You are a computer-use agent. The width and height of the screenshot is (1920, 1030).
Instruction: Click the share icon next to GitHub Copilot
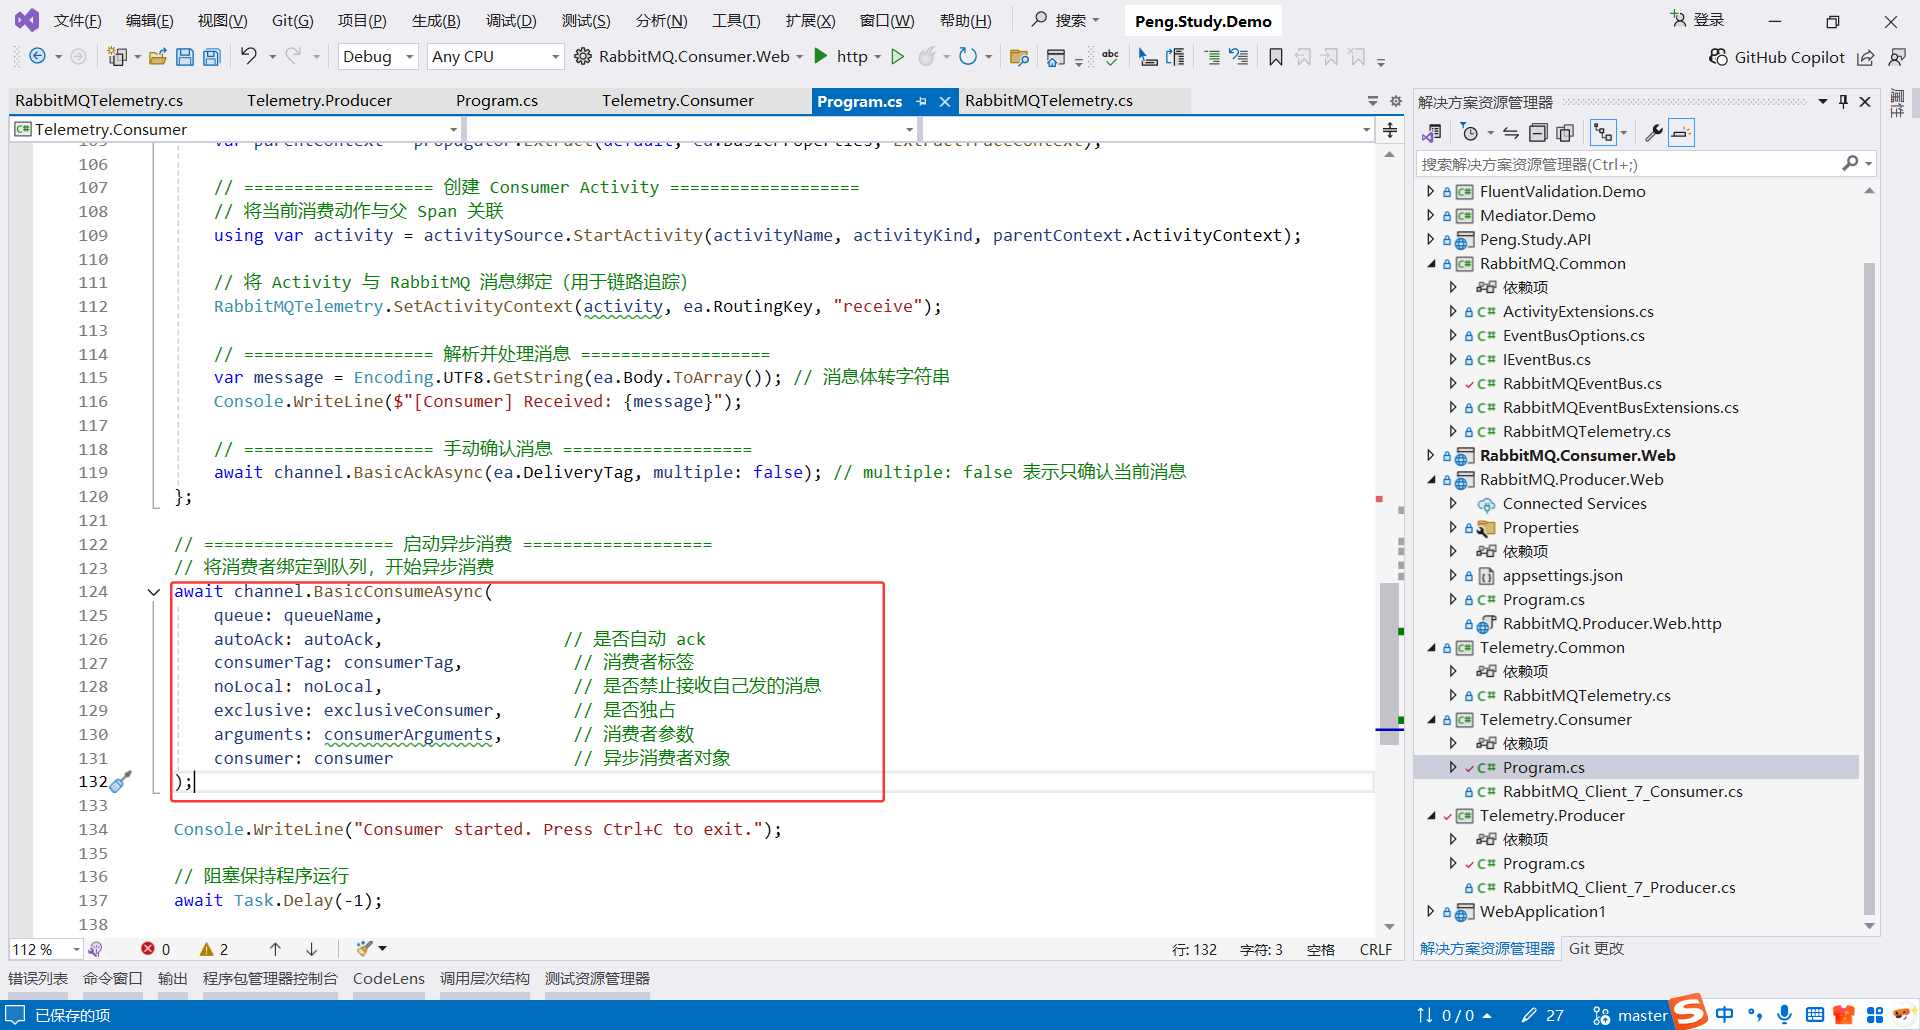[1866, 57]
